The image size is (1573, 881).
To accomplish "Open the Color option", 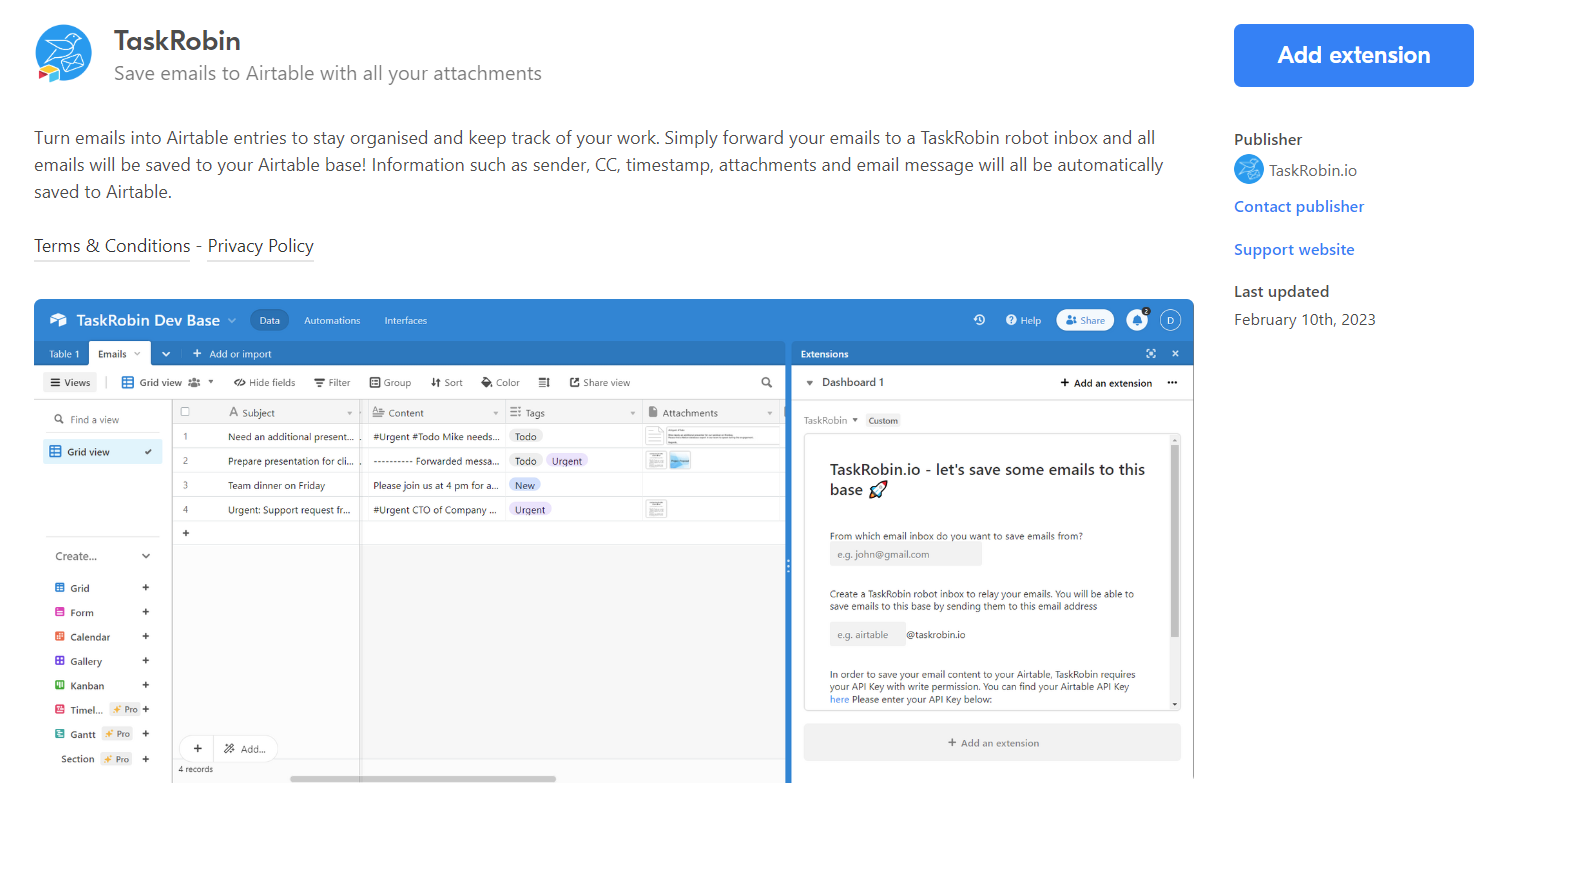I will 500,383.
